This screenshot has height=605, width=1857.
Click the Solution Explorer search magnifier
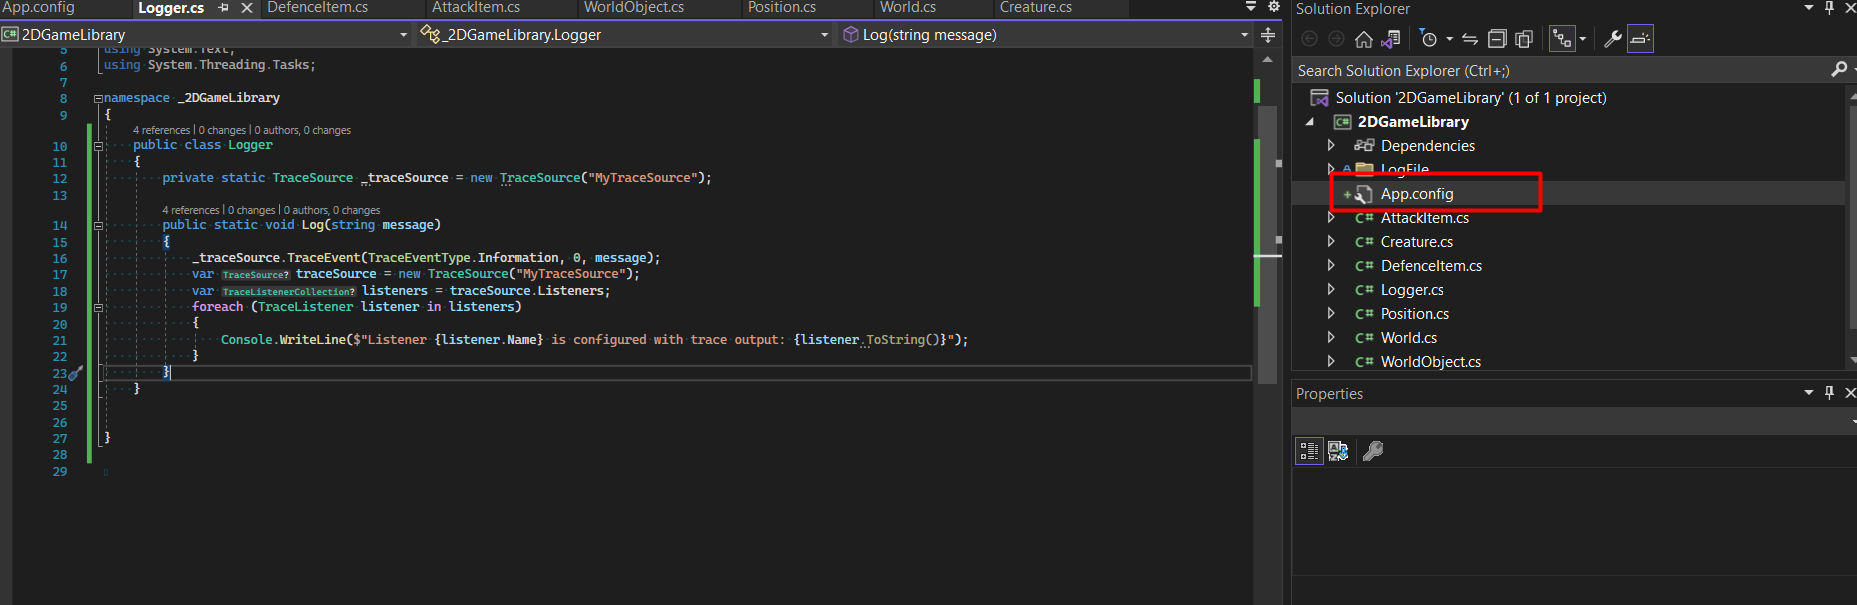click(x=1838, y=70)
